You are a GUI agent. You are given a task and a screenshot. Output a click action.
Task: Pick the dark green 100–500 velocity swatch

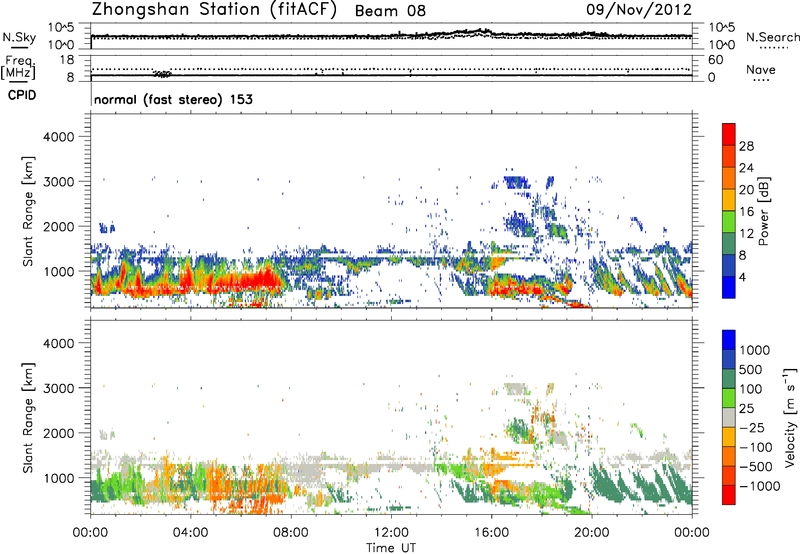[729, 379]
